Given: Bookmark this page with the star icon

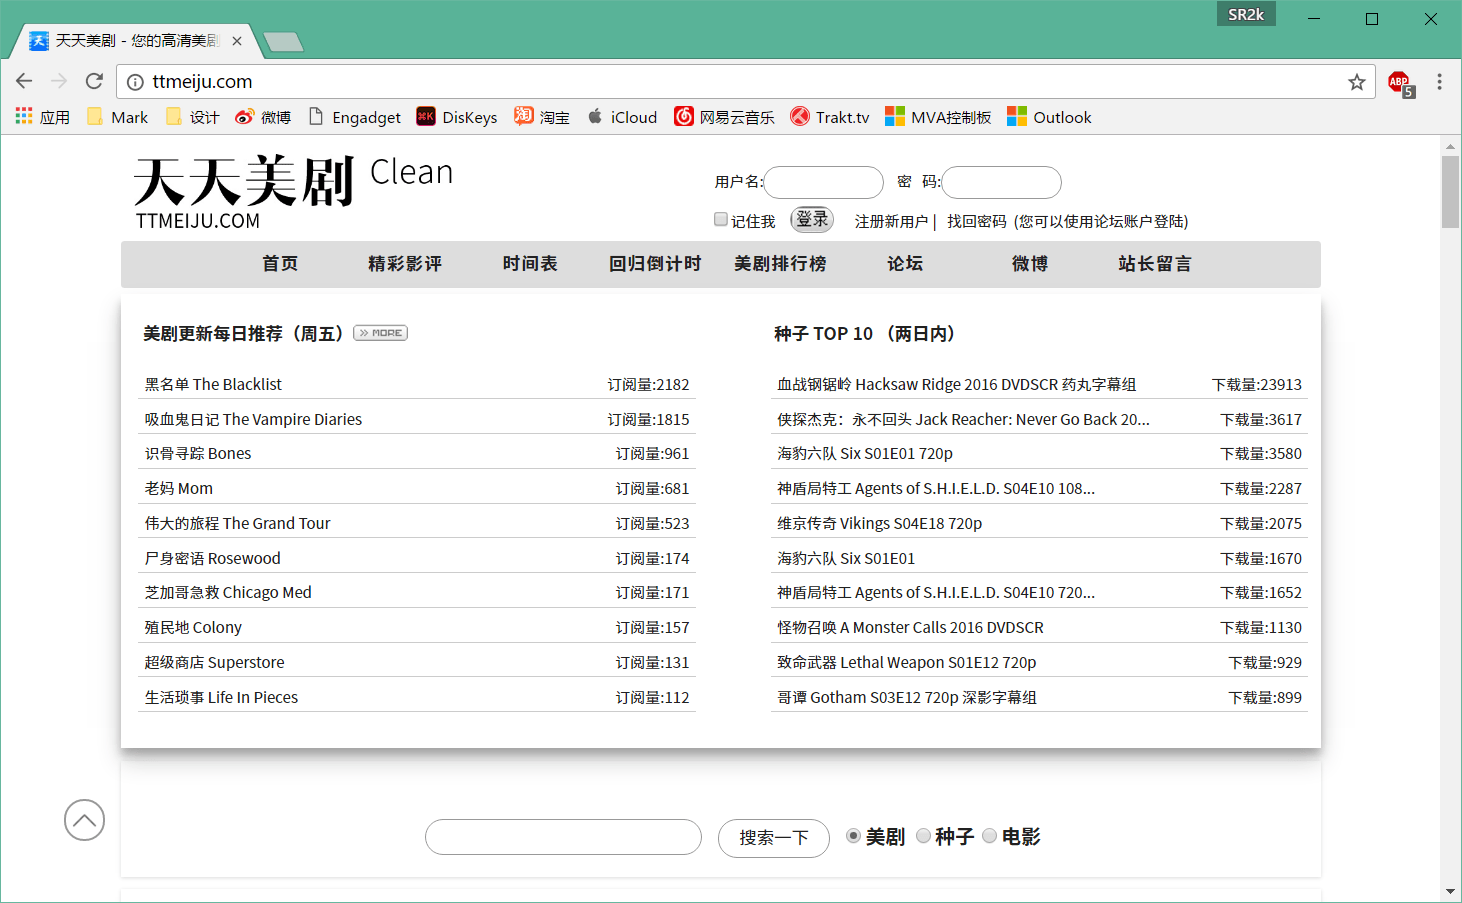Looking at the screenshot, I should (x=1356, y=82).
